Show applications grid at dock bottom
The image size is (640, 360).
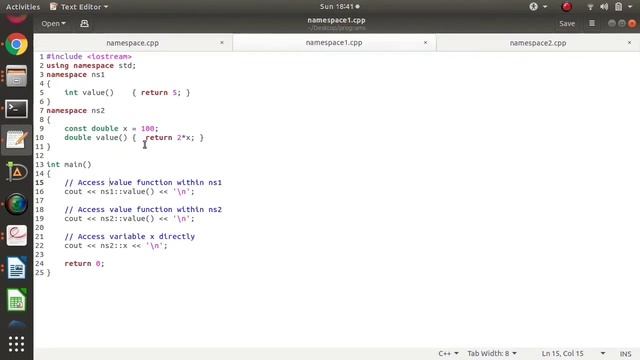pos(16,344)
